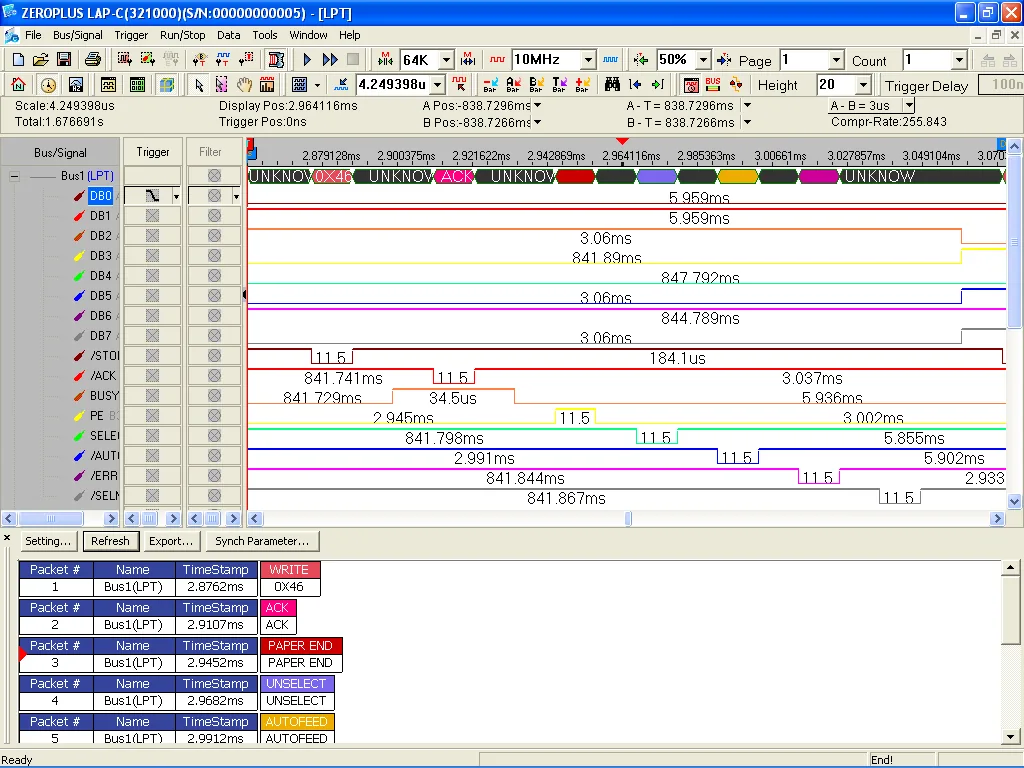Click the binoculars Find icon

[612, 85]
